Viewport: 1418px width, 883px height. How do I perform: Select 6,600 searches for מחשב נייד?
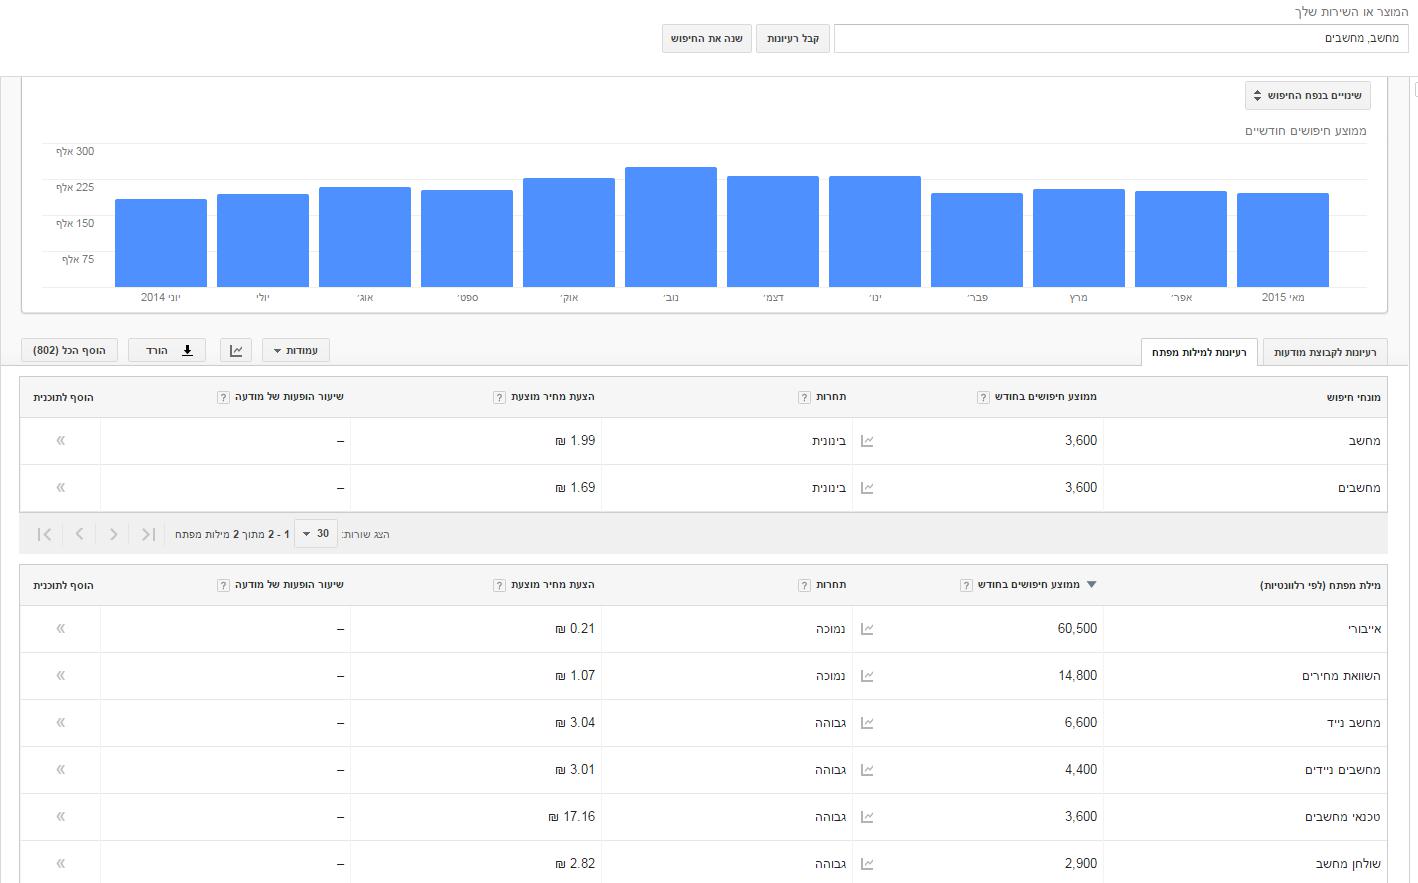coord(1081,722)
